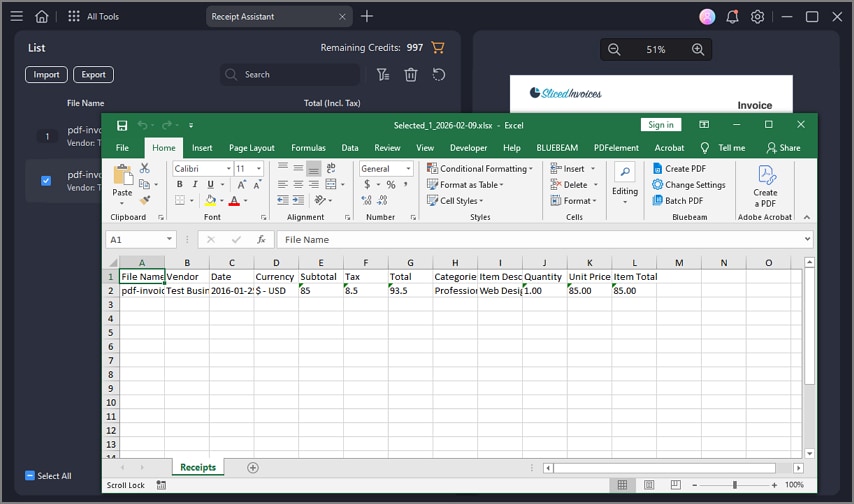Click Change Settings in Bluebeam group
Screen dimensions: 854x504
point(689,185)
